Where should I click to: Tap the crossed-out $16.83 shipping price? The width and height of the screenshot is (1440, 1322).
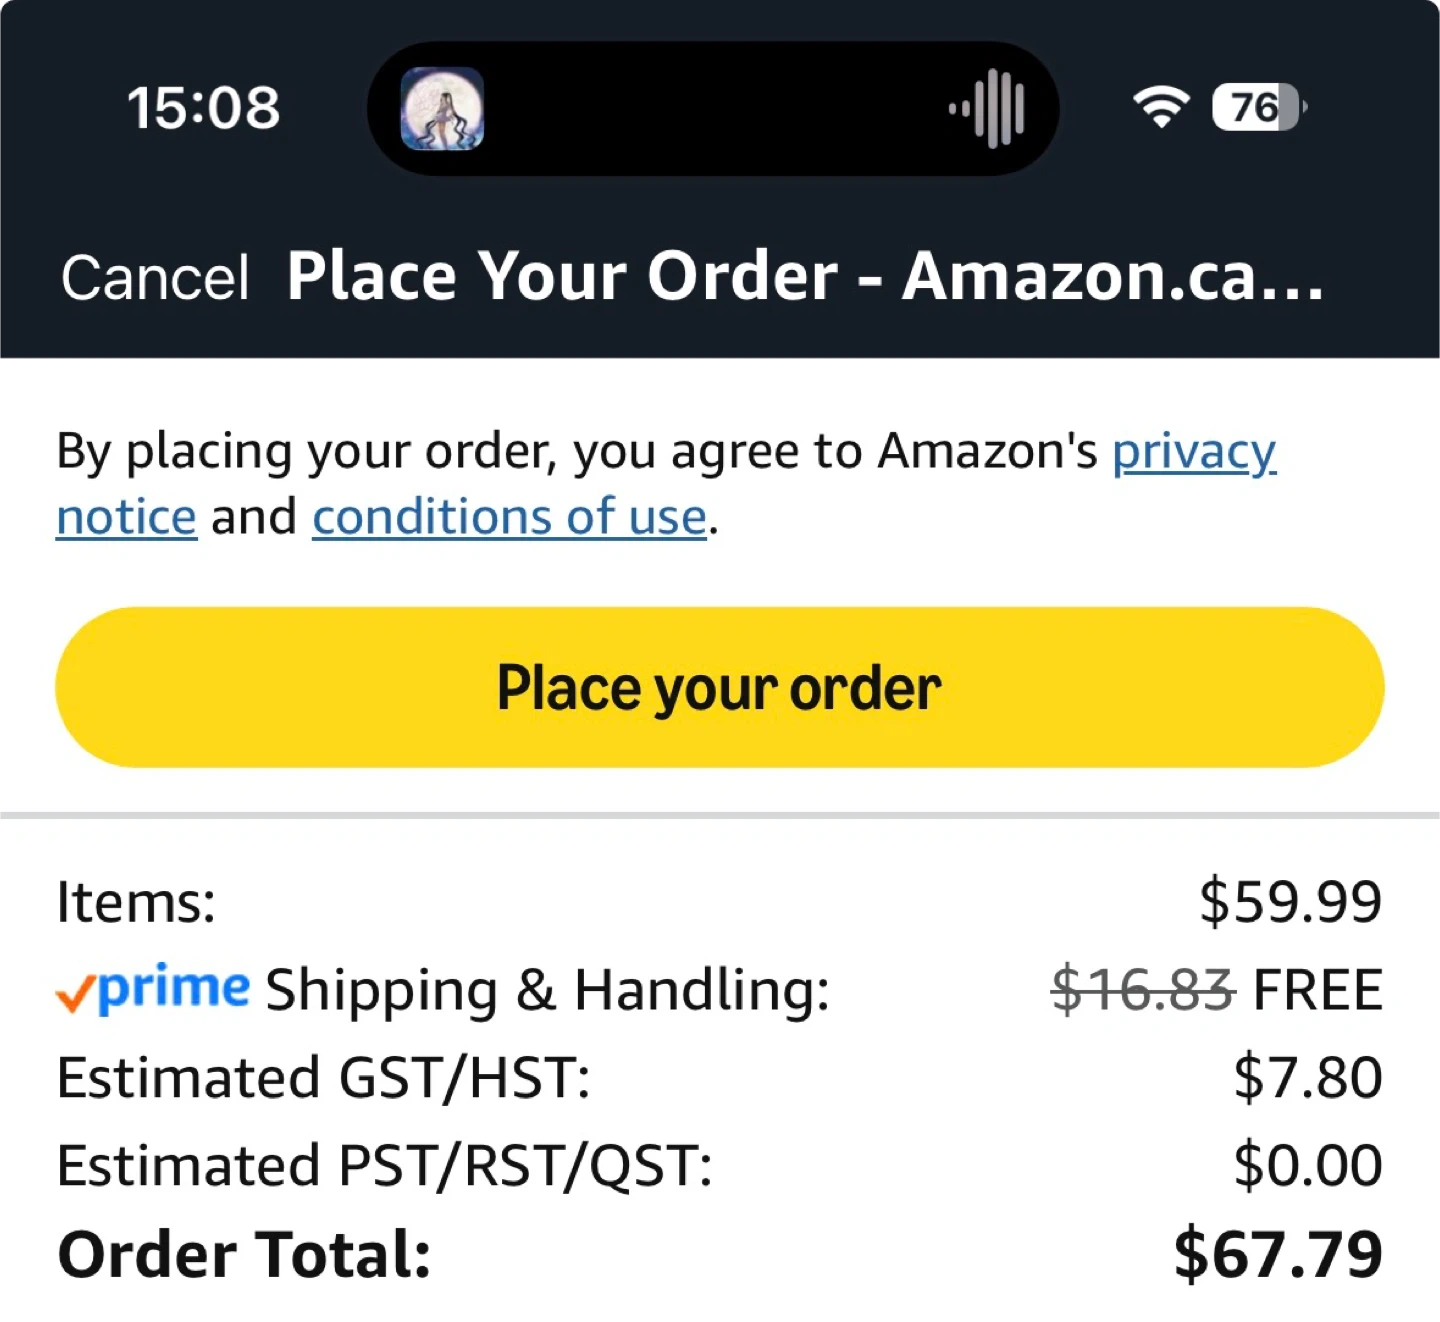coord(1143,990)
